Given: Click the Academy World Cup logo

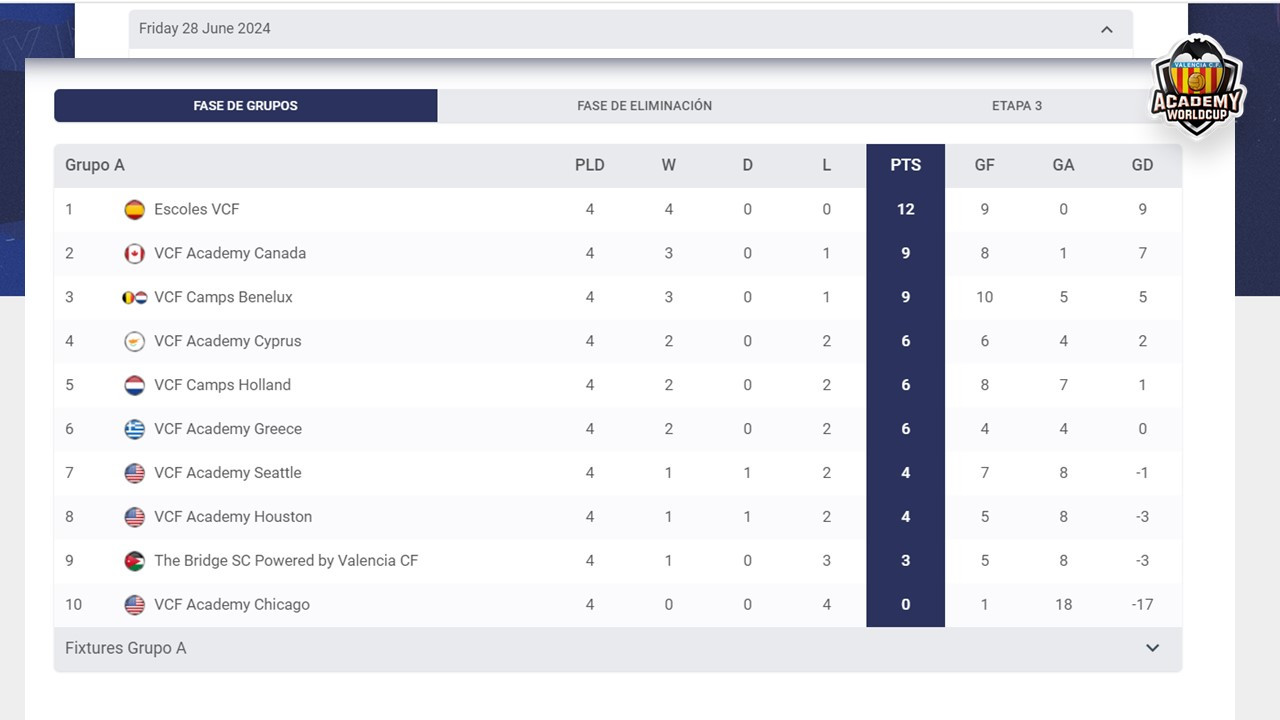Looking at the screenshot, I should point(1197,85).
